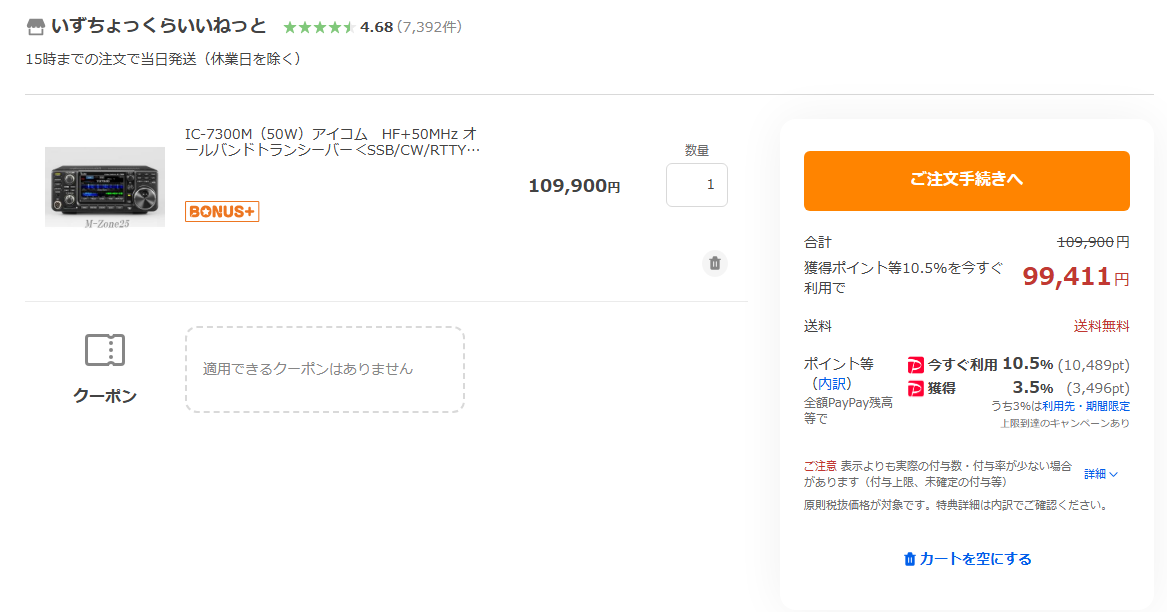Click the trash icon in カートを空にする
Screen dimensions: 1167x612
[909, 559]
